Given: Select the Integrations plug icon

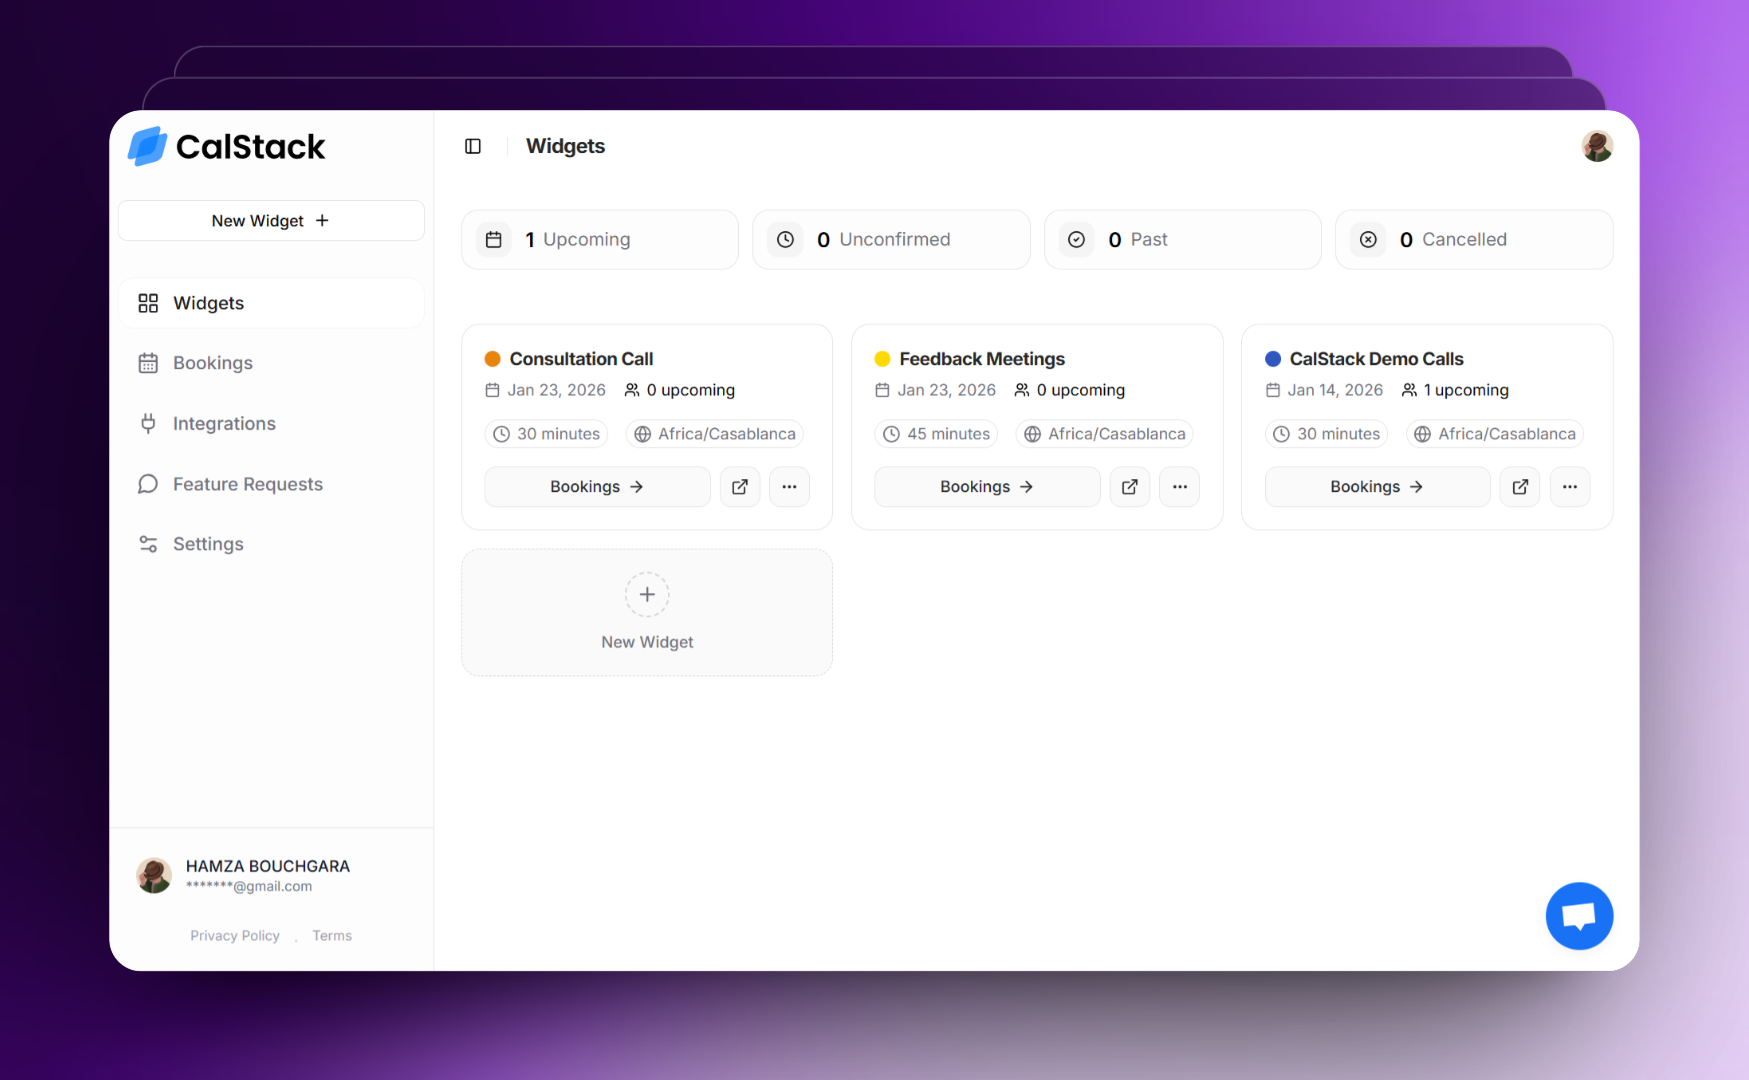Looking at the screenshot, I should tap(148, 423).
